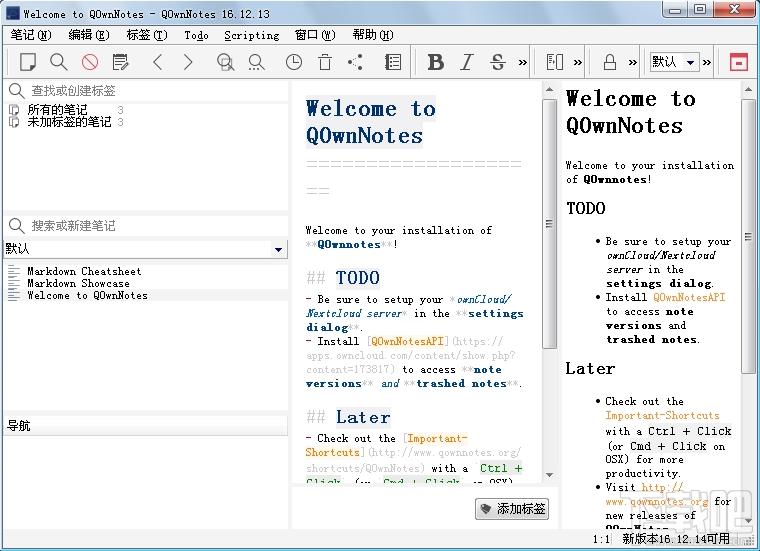760x551 pixels.
Task: Click QOwnNotesAPI link in preview
Action: (x=689, y=297)
